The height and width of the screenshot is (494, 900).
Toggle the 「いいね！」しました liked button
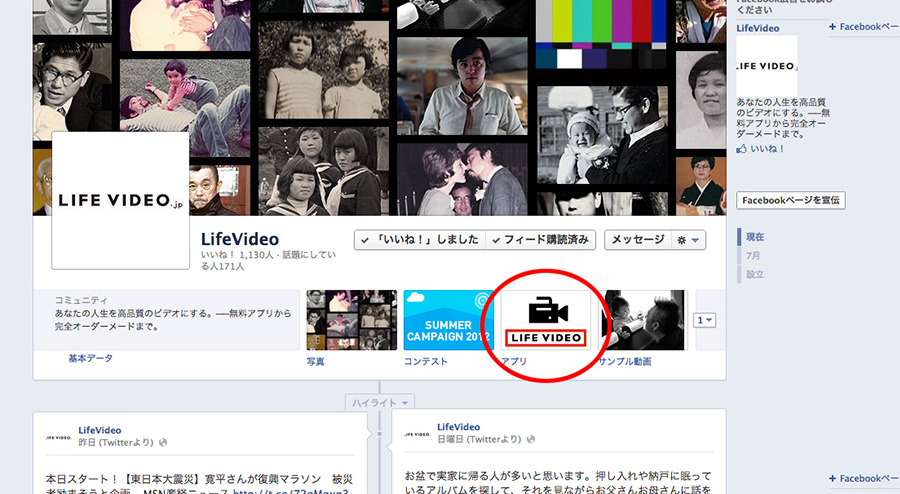tap(420, 240)
